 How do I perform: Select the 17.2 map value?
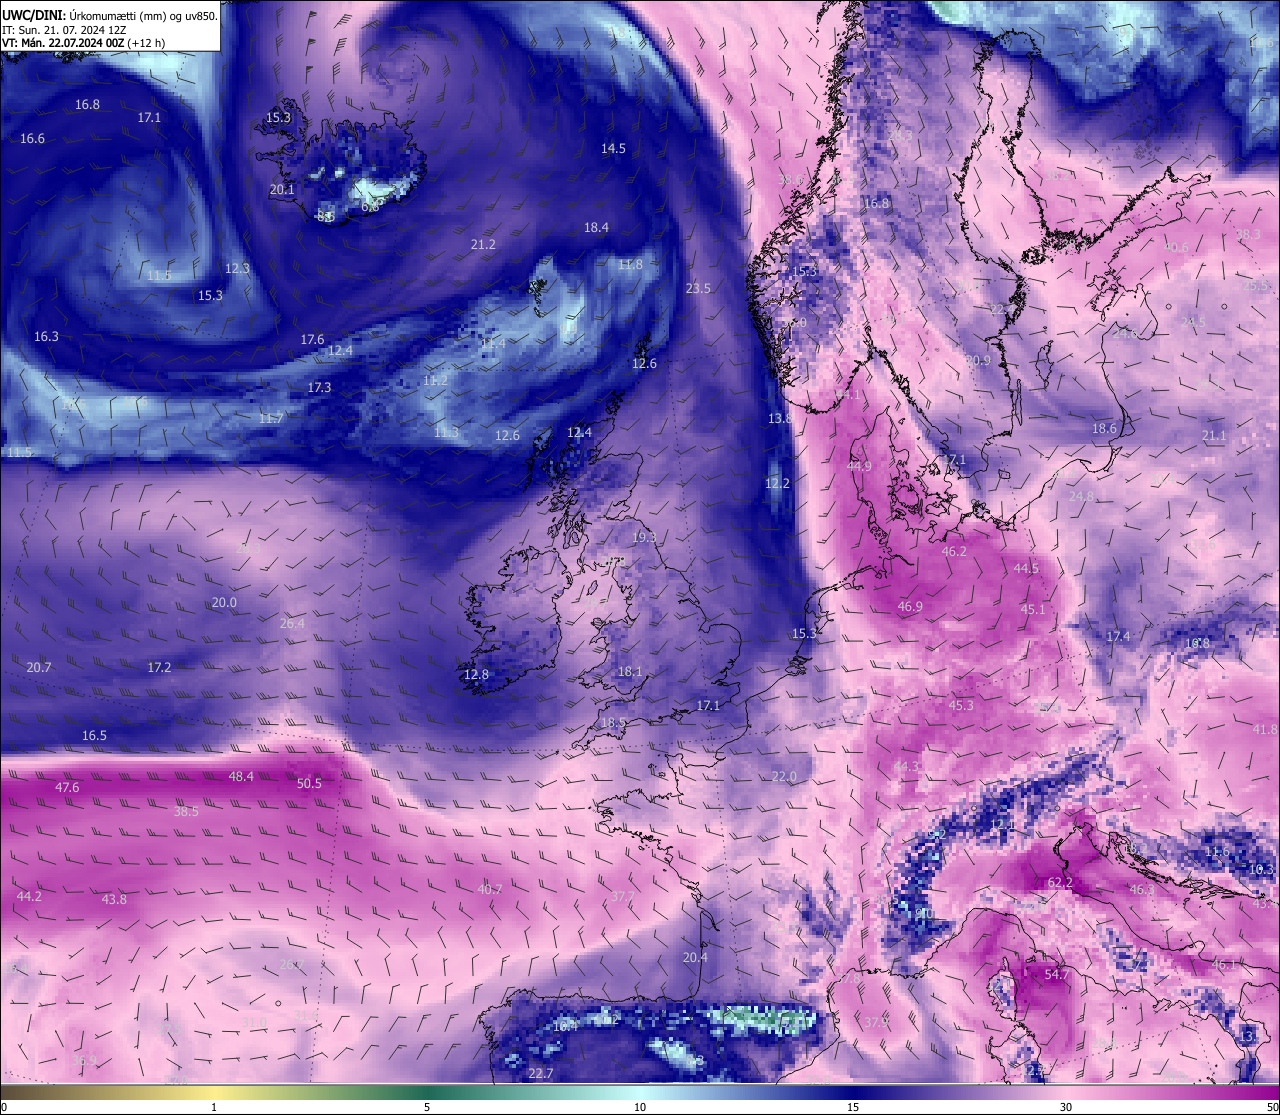159,668
